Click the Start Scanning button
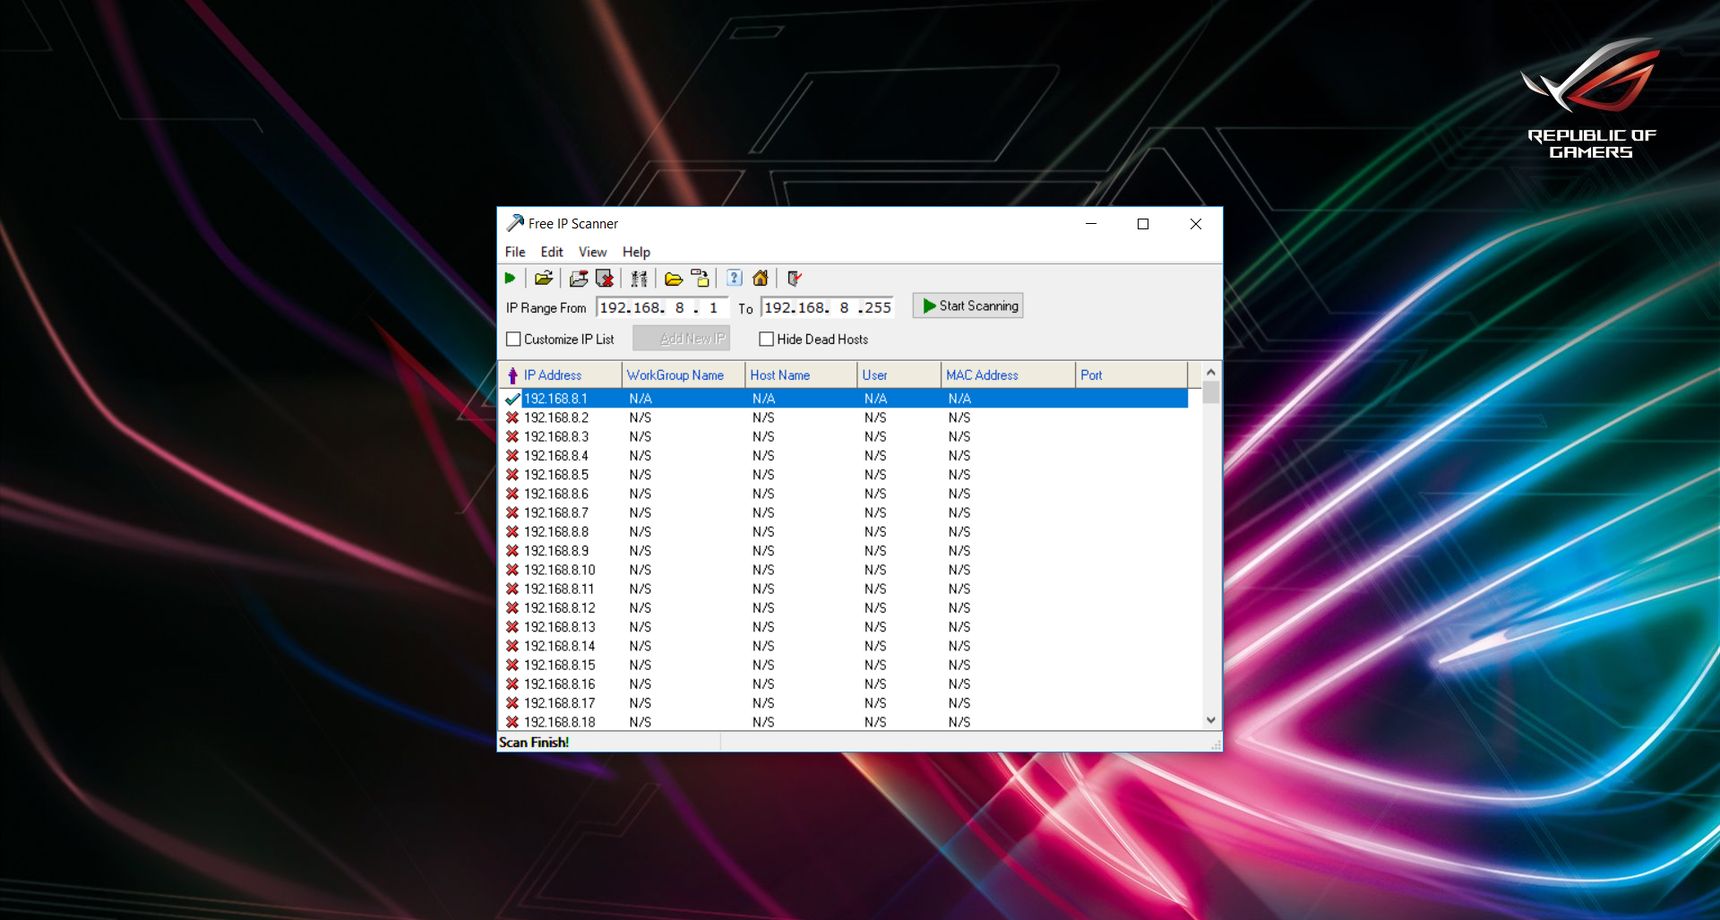Screen dimensions: 1720x920 [x=968, y=306]
